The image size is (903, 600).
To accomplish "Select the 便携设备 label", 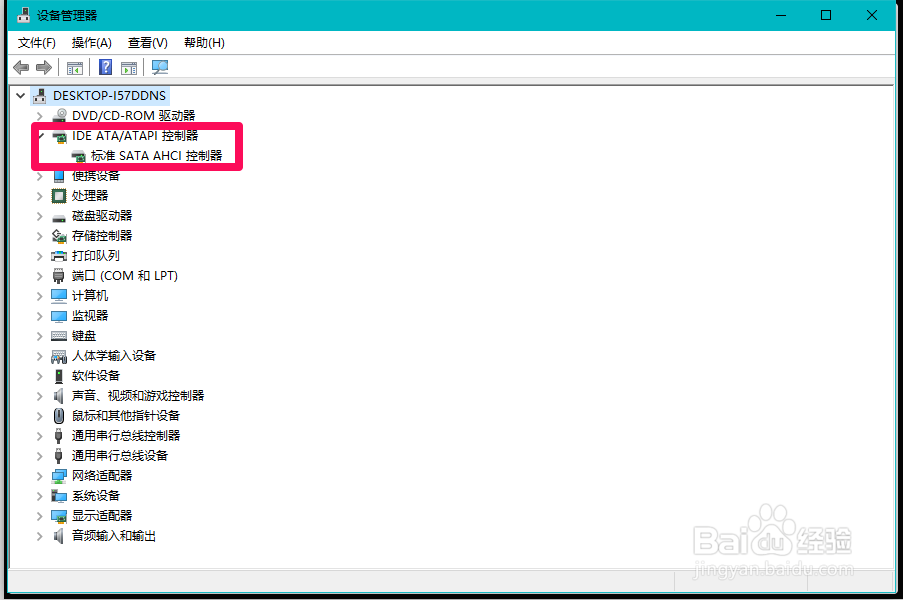I will [x=96, y=176].
